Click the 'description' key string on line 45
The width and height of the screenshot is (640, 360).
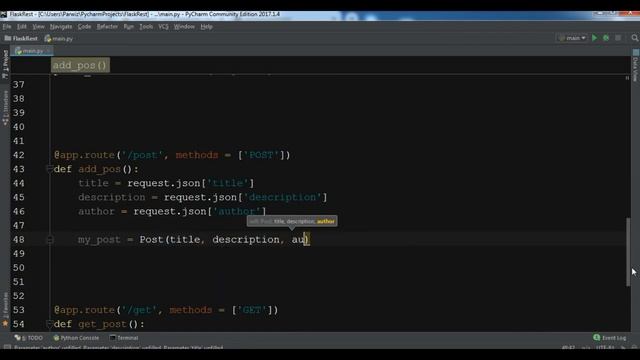(282, 197)
